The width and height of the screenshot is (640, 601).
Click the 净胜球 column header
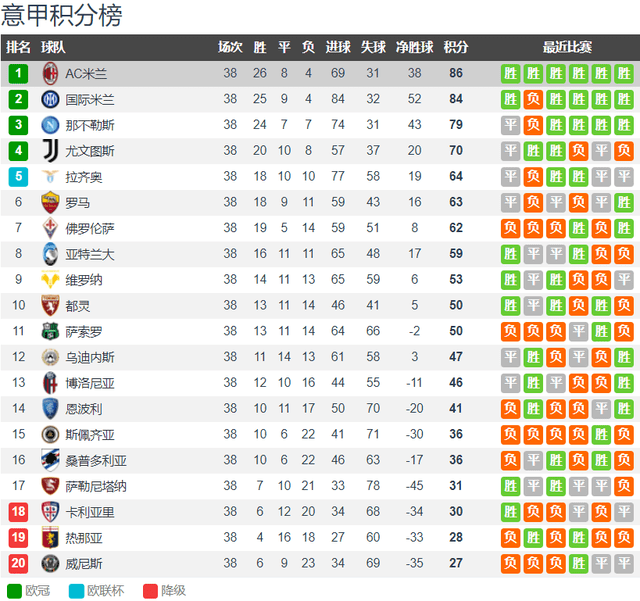pos(414,47)
